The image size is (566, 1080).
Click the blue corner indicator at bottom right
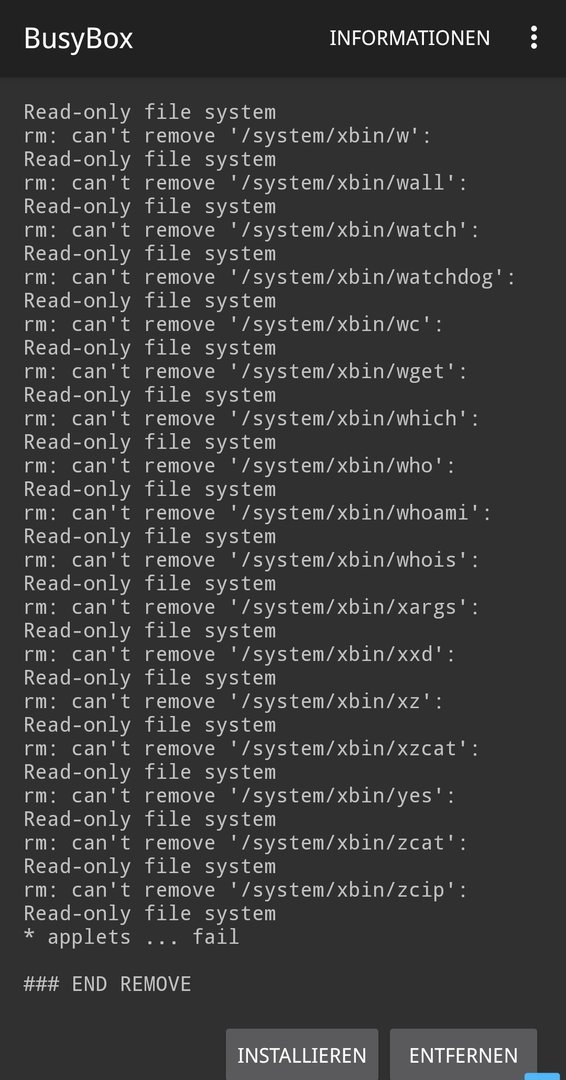[543, 1076]
